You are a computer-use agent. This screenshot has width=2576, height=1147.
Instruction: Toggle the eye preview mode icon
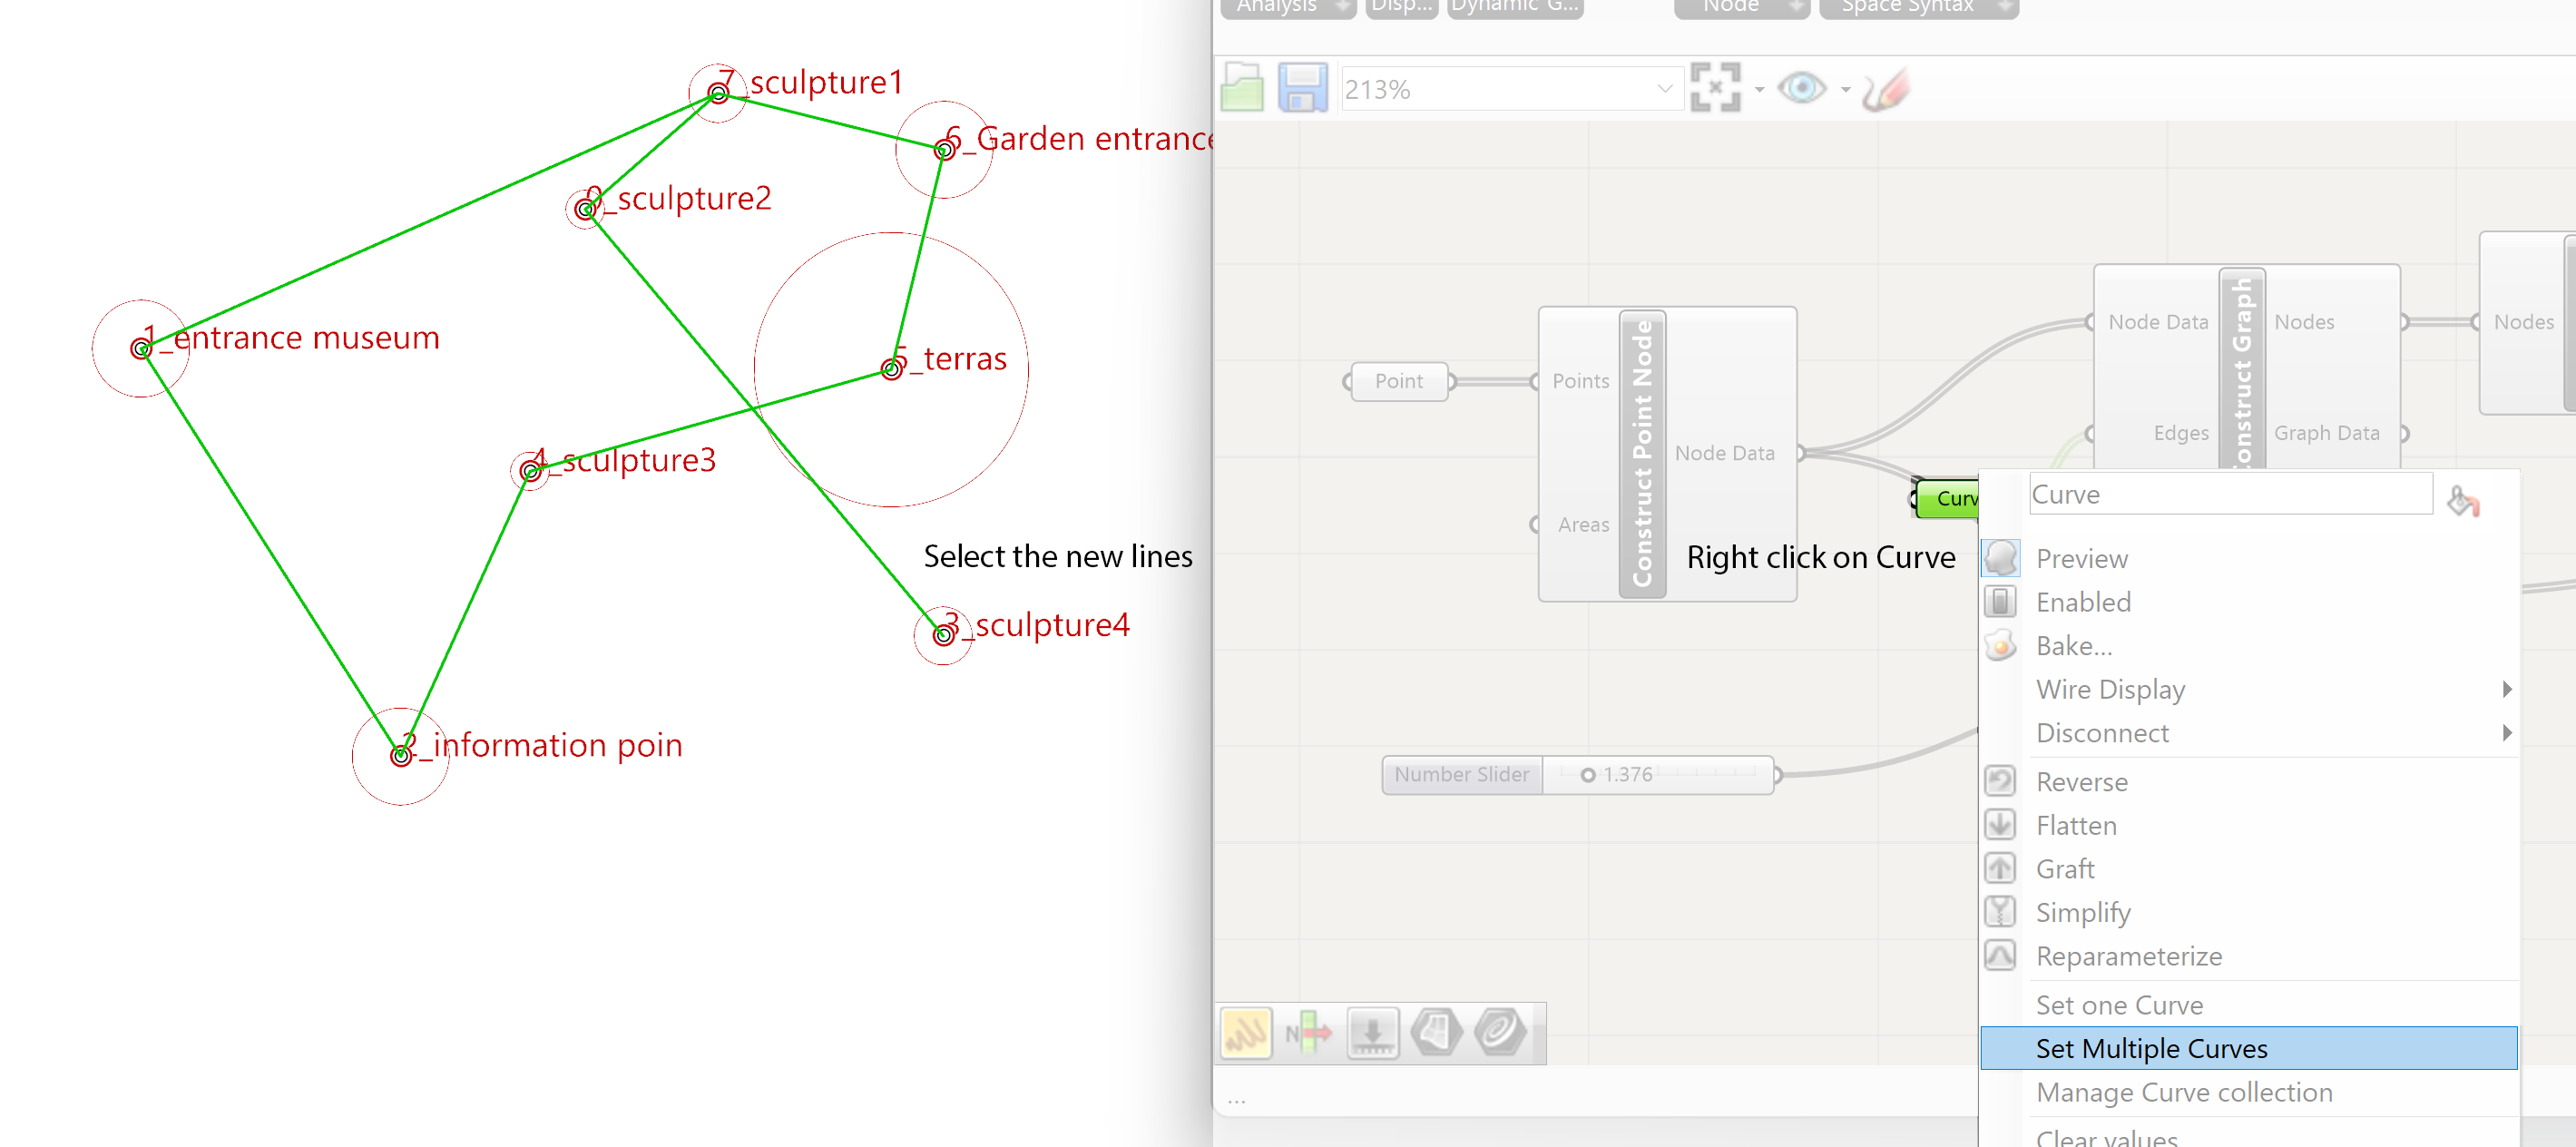(x=1802, y=88)
